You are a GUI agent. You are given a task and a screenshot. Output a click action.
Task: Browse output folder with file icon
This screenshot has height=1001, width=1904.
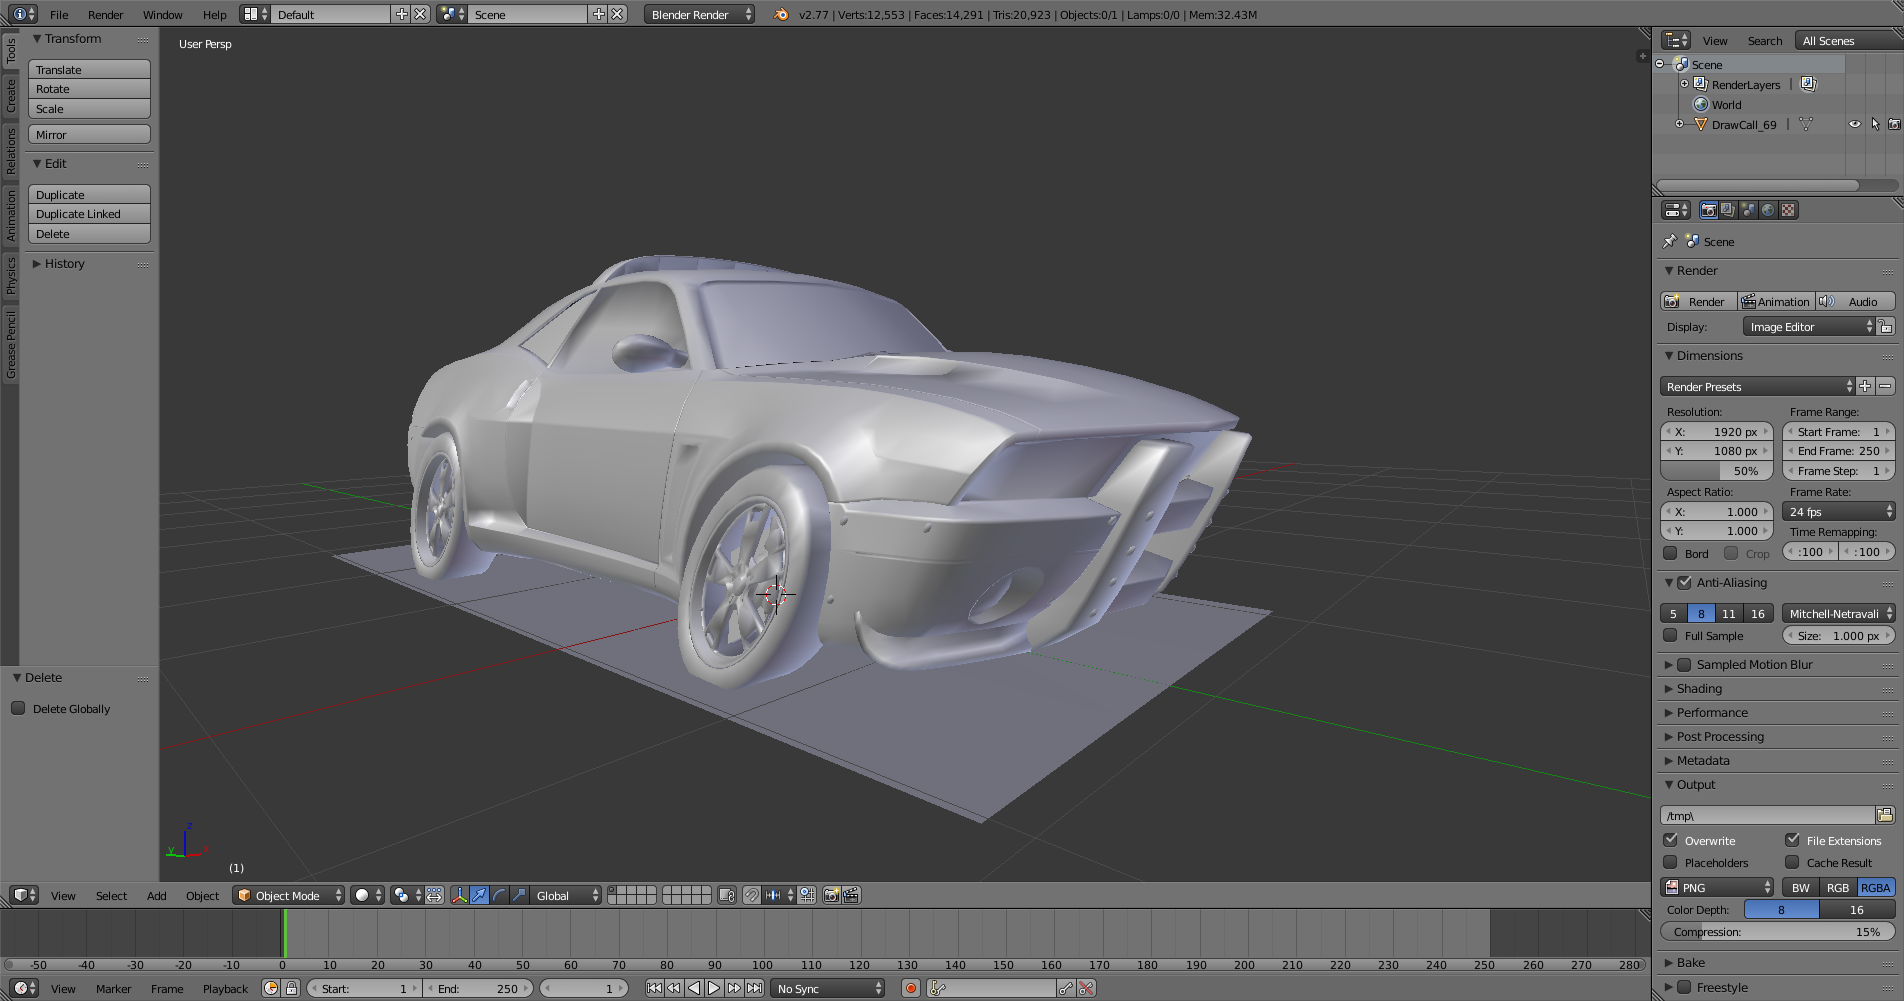1885,815
